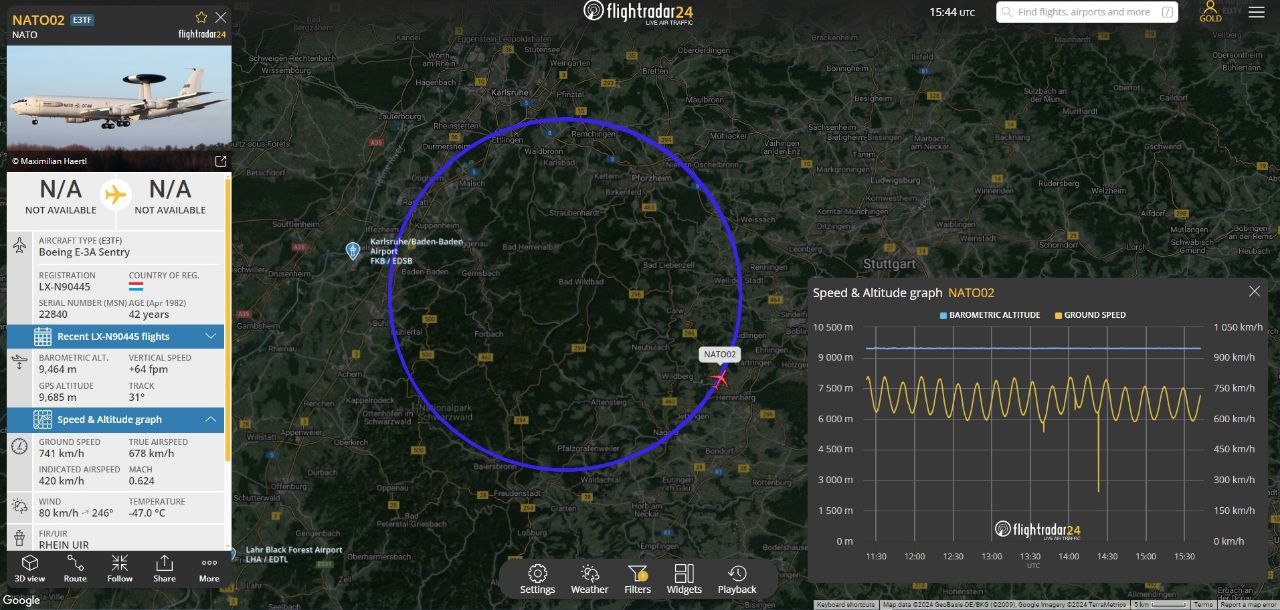Toggle the Ground Speed legend series
Screen dimensions: 1280x610
(x=1090, y=315)
